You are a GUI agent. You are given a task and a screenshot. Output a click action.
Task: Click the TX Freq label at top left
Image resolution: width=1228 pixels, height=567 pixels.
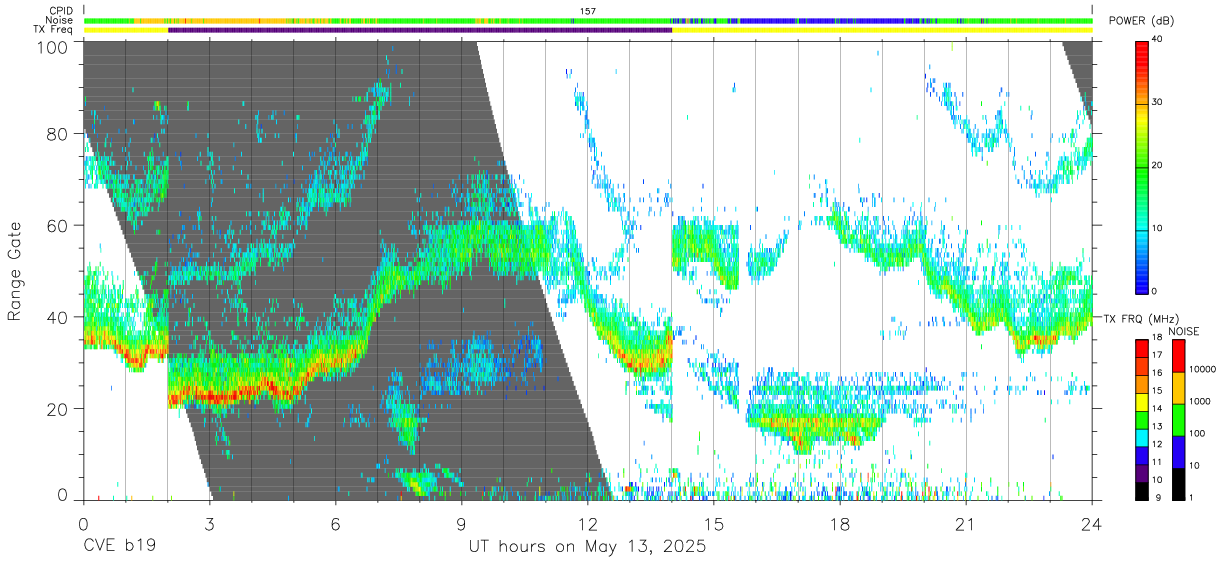pyautogui.click(x=54, y=29)
